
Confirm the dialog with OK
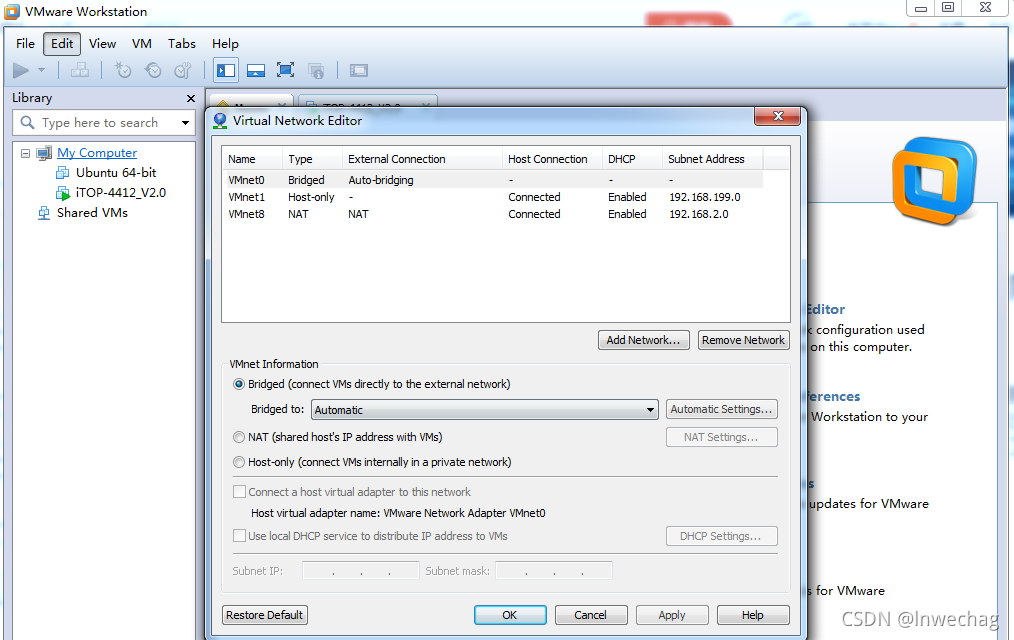[510, 615]
